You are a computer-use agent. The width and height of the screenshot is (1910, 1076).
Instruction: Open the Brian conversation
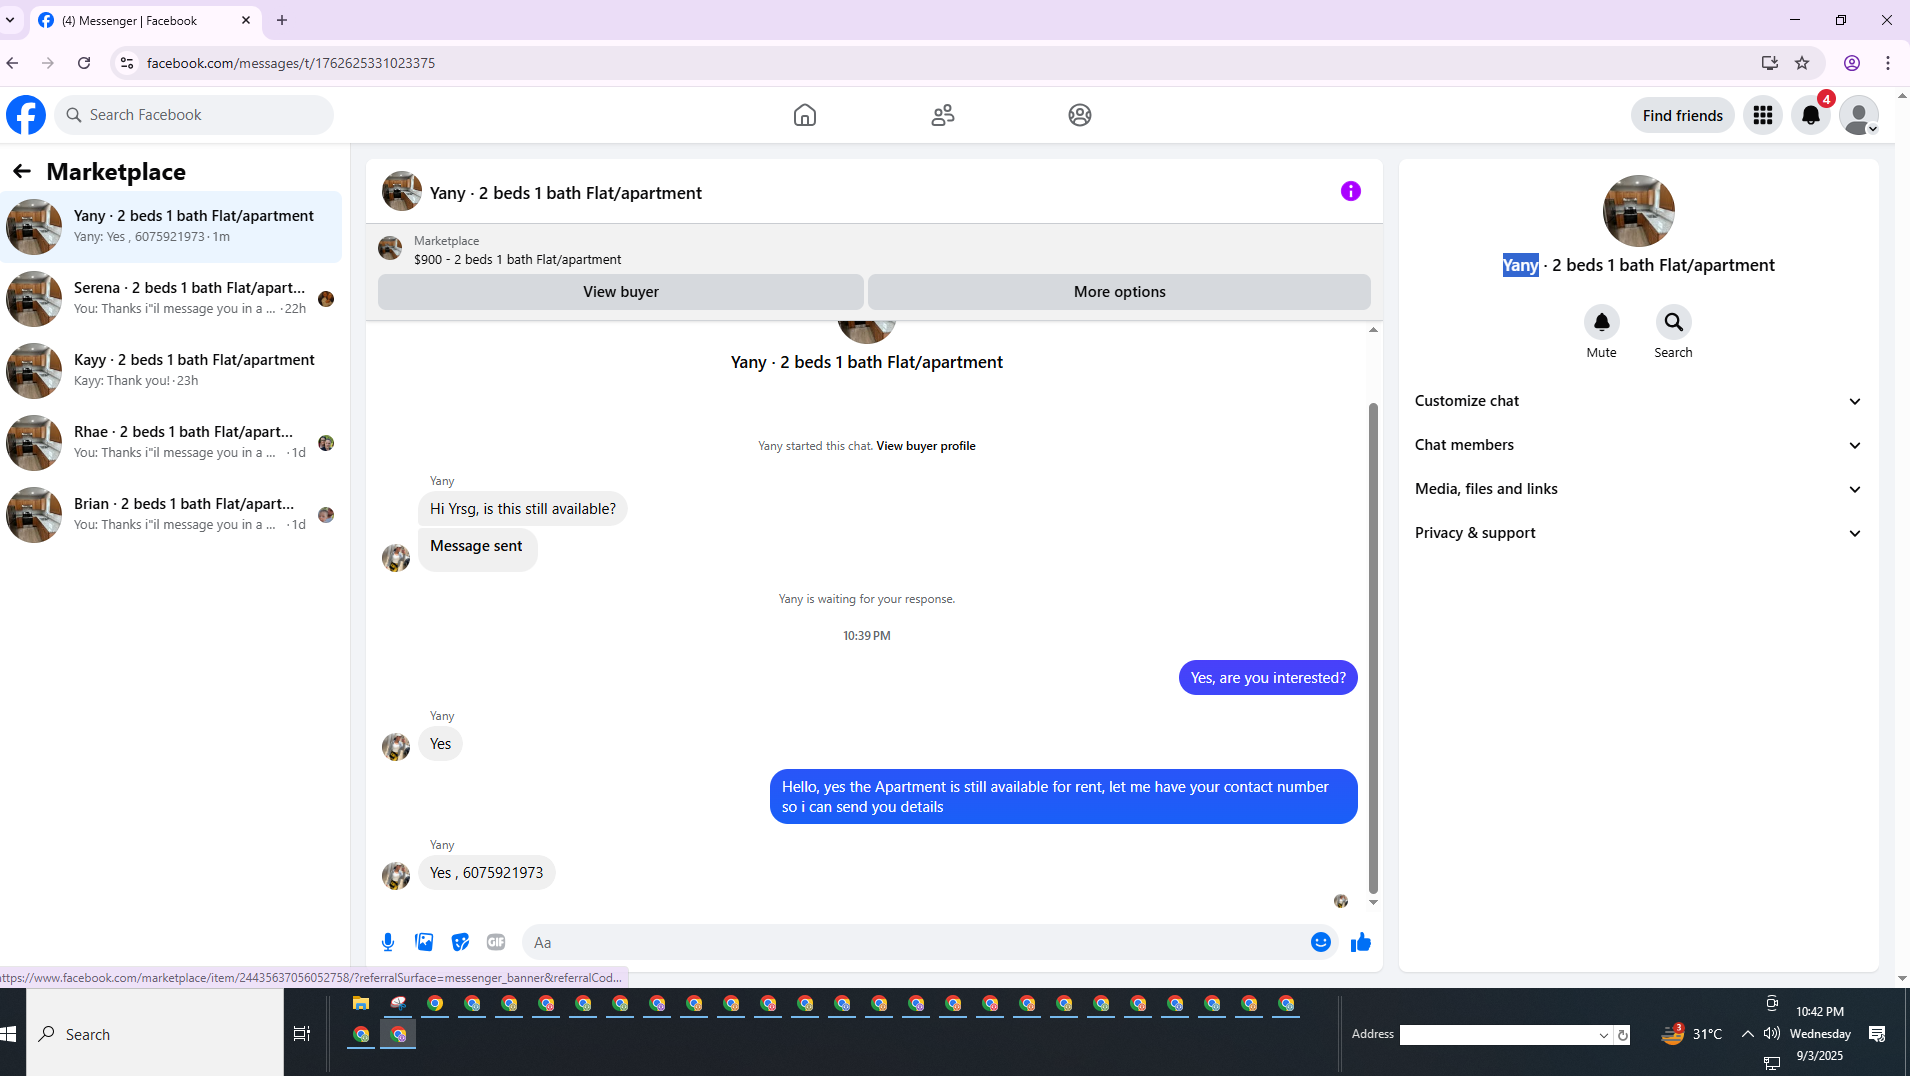point(171,515)
